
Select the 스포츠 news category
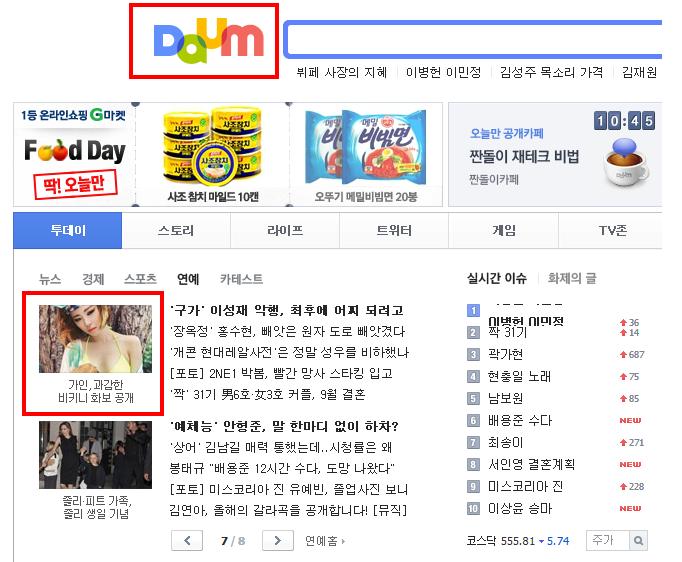click(140, 279)
